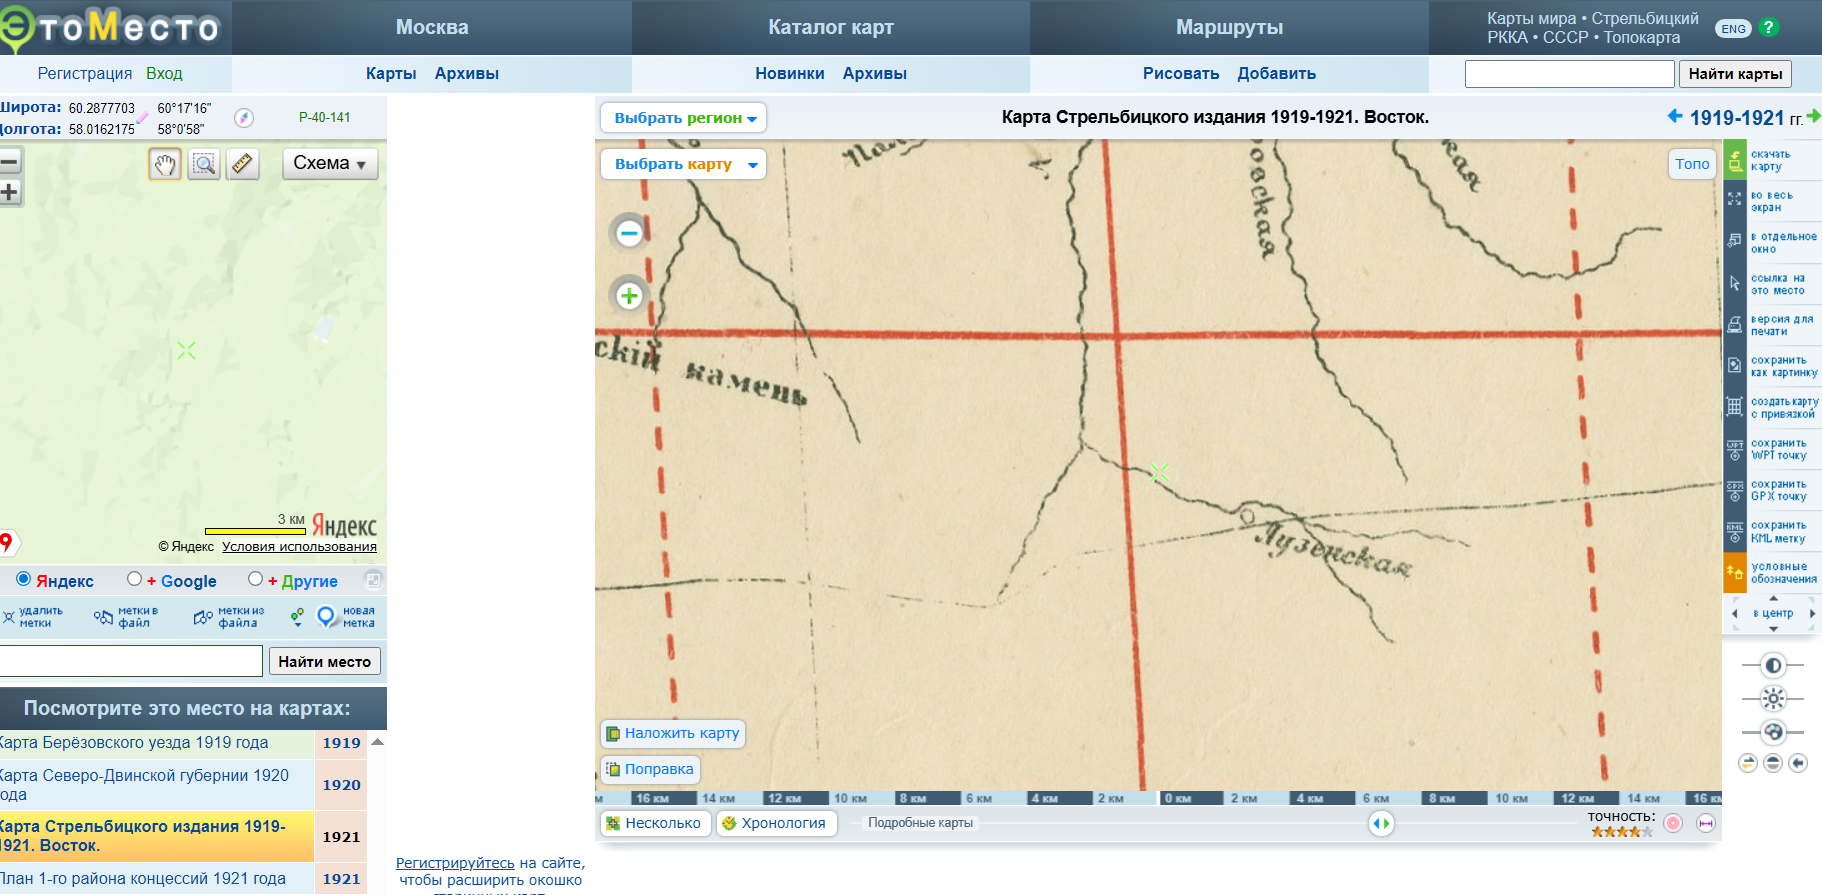1822x895 pixels.
Task: Choose the Google map source option
Action: pos(135,579)
